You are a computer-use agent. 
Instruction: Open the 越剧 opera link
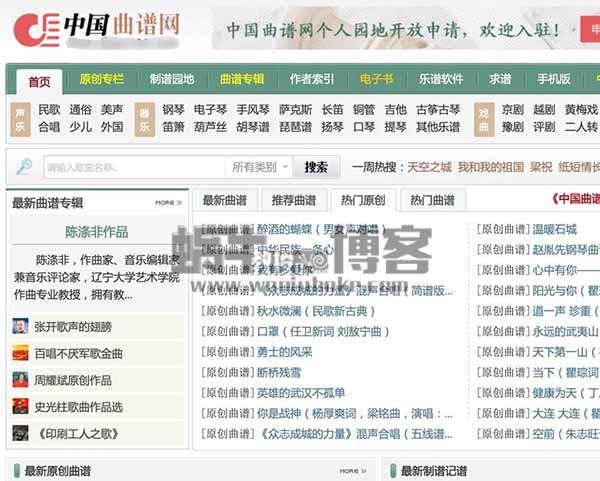(544, 110)
